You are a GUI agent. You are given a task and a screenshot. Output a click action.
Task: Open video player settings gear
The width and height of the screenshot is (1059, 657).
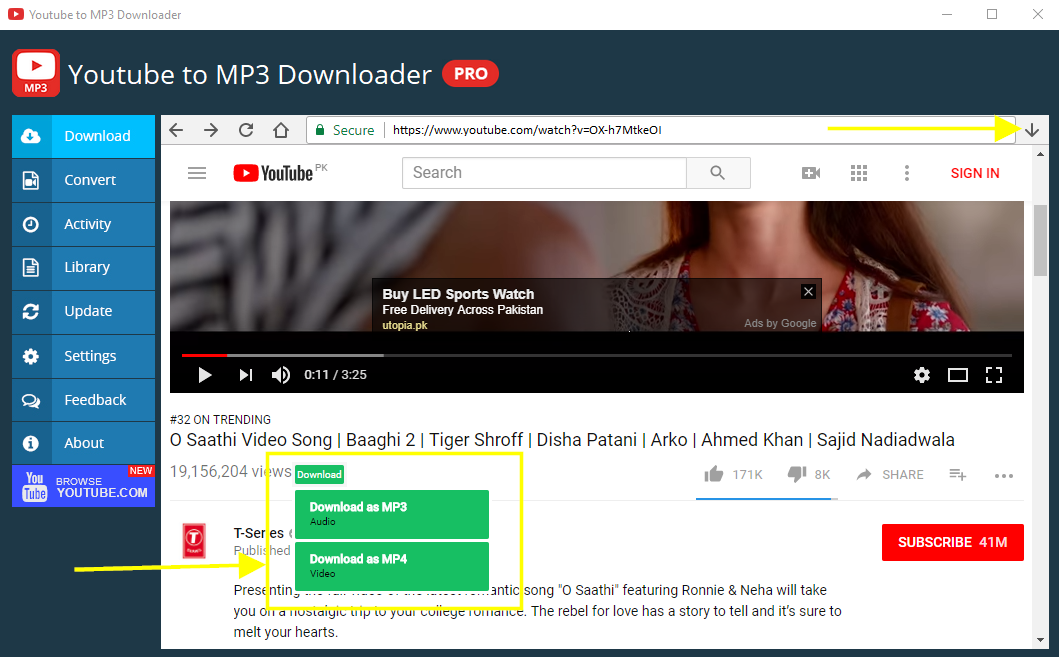[x=922, y=375]
